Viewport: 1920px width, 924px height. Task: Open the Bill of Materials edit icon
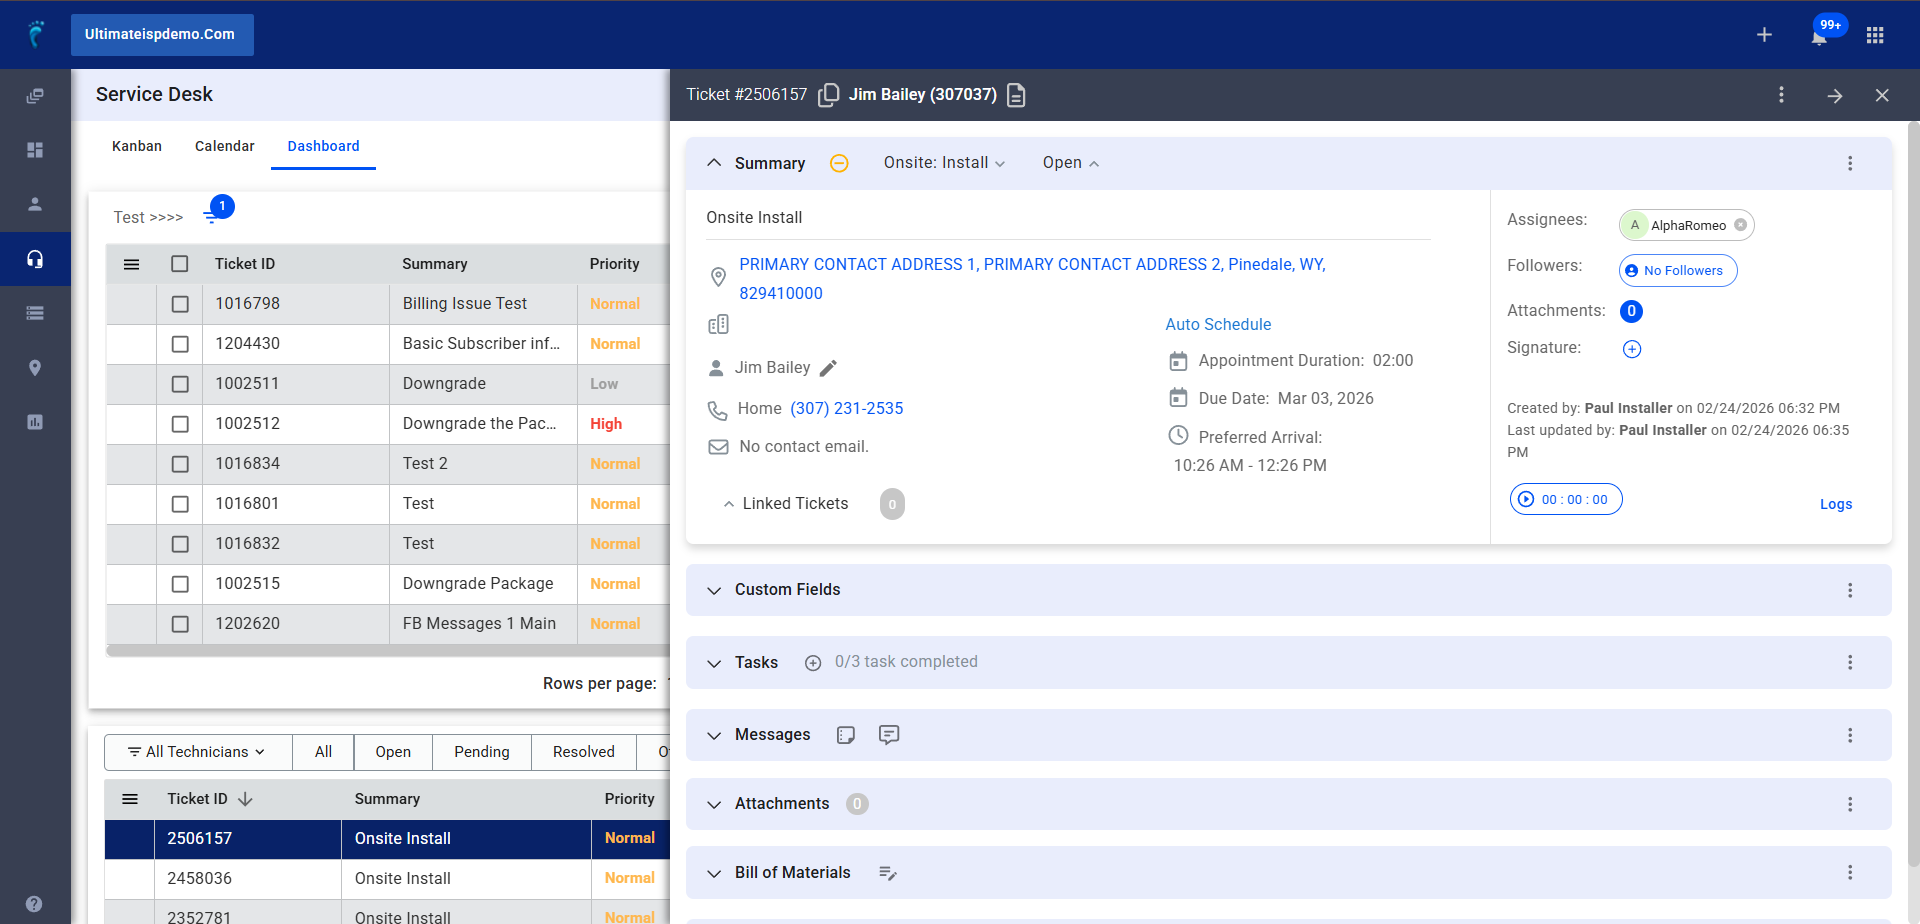(x=887, y=873)
